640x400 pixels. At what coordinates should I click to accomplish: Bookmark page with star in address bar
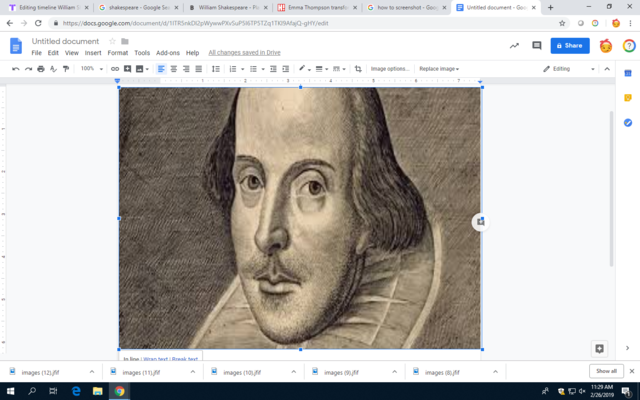(562, 23)
